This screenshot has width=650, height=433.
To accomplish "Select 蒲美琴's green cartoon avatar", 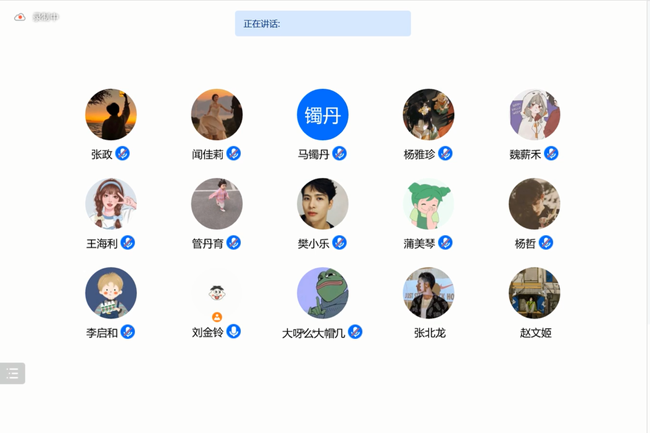I will 429,204.
